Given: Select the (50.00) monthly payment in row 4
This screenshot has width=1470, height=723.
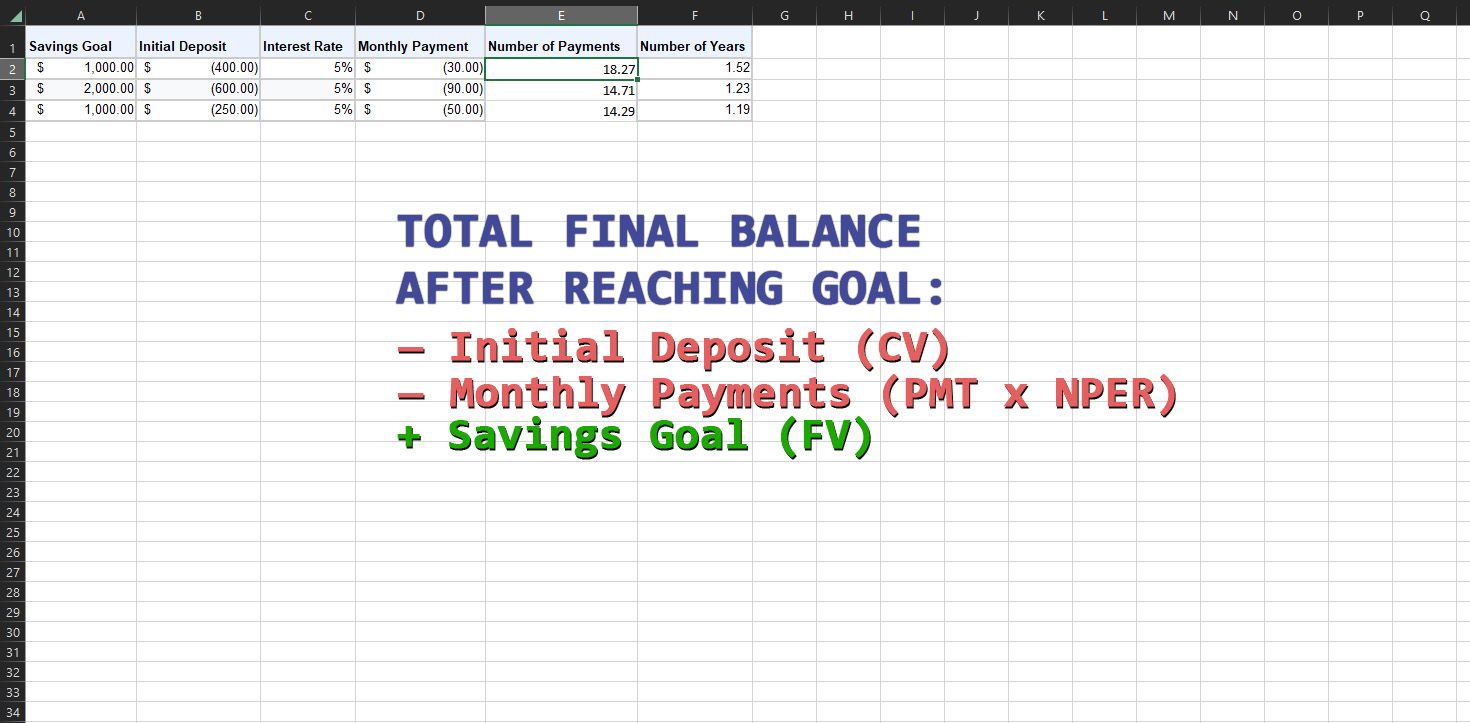Looking at the screenshot, I should click(420, 109).
